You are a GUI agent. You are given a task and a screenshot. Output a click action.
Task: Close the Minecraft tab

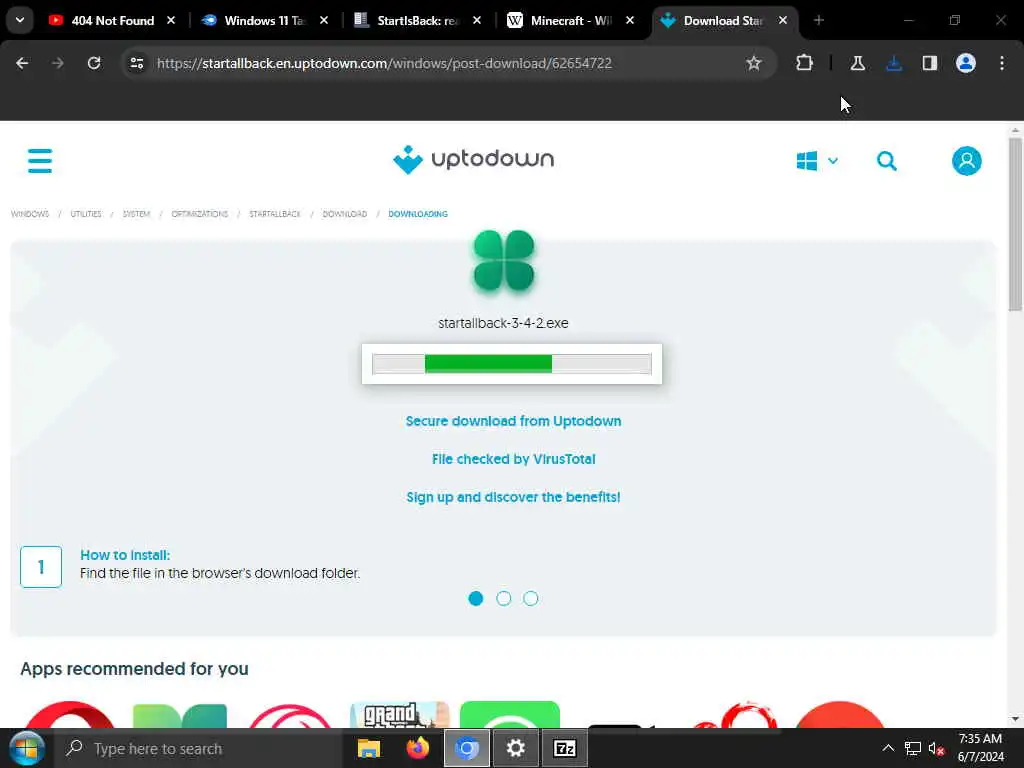coord(630,20)
